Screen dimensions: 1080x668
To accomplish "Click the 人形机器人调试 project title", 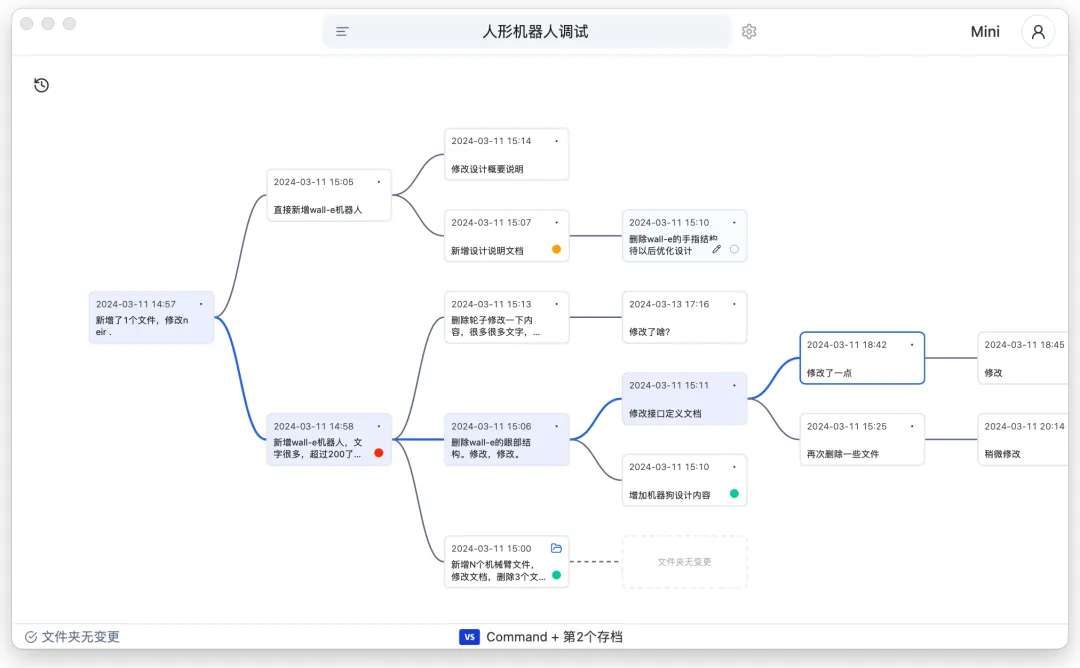I will tap(535, 32).
